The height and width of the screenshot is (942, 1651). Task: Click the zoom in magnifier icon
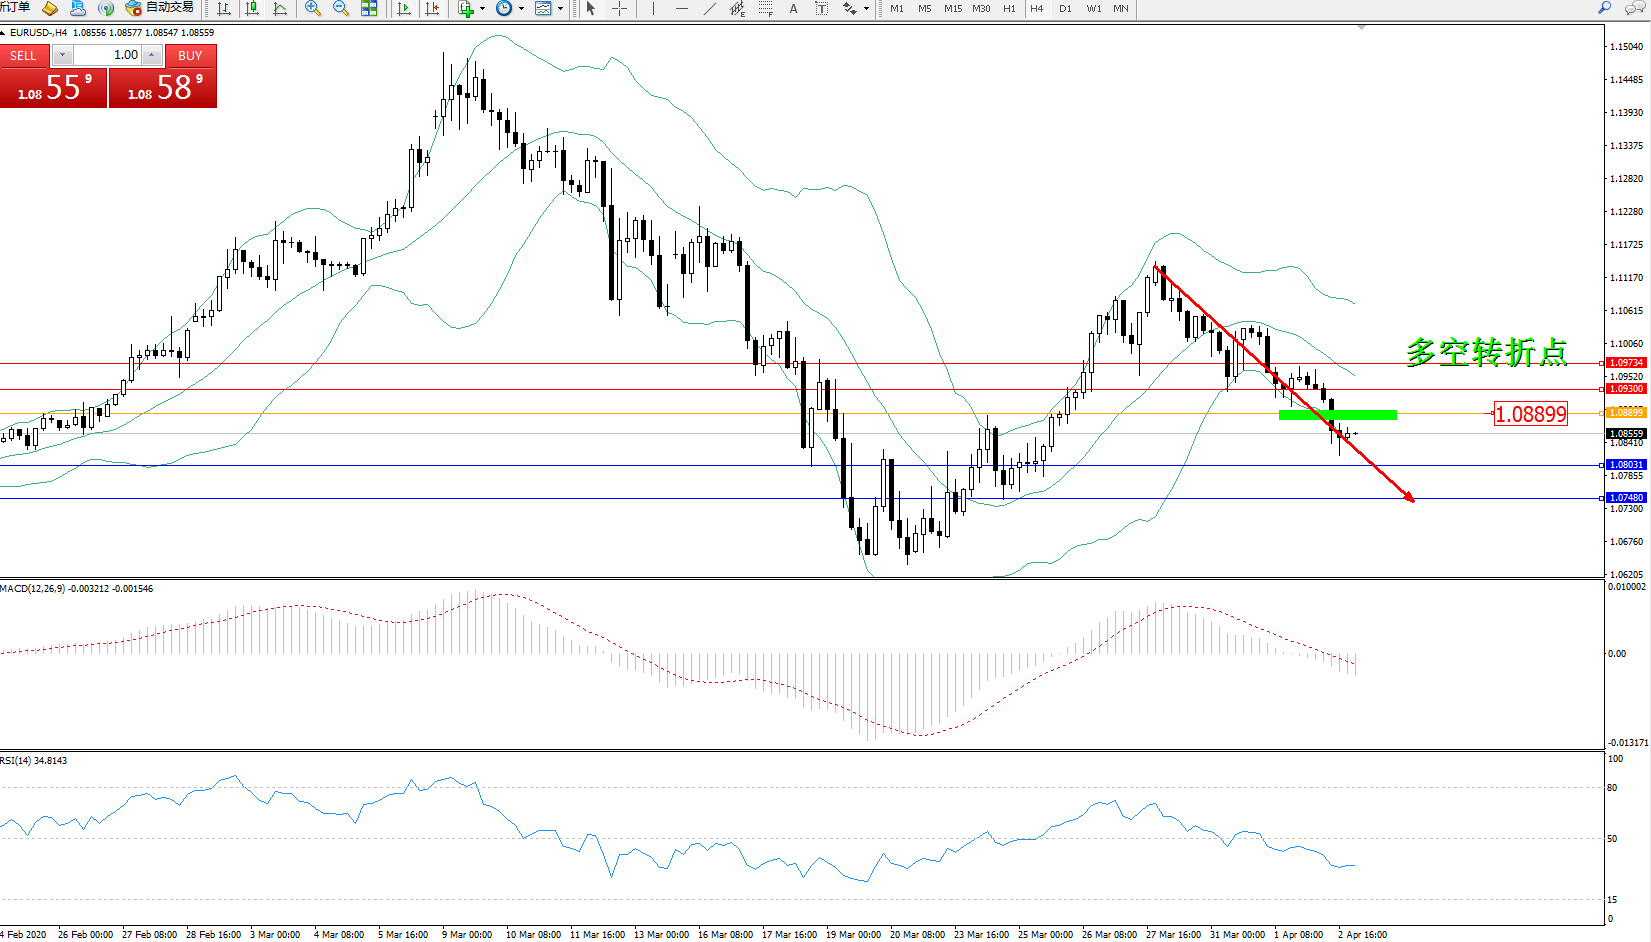[313, 9]
